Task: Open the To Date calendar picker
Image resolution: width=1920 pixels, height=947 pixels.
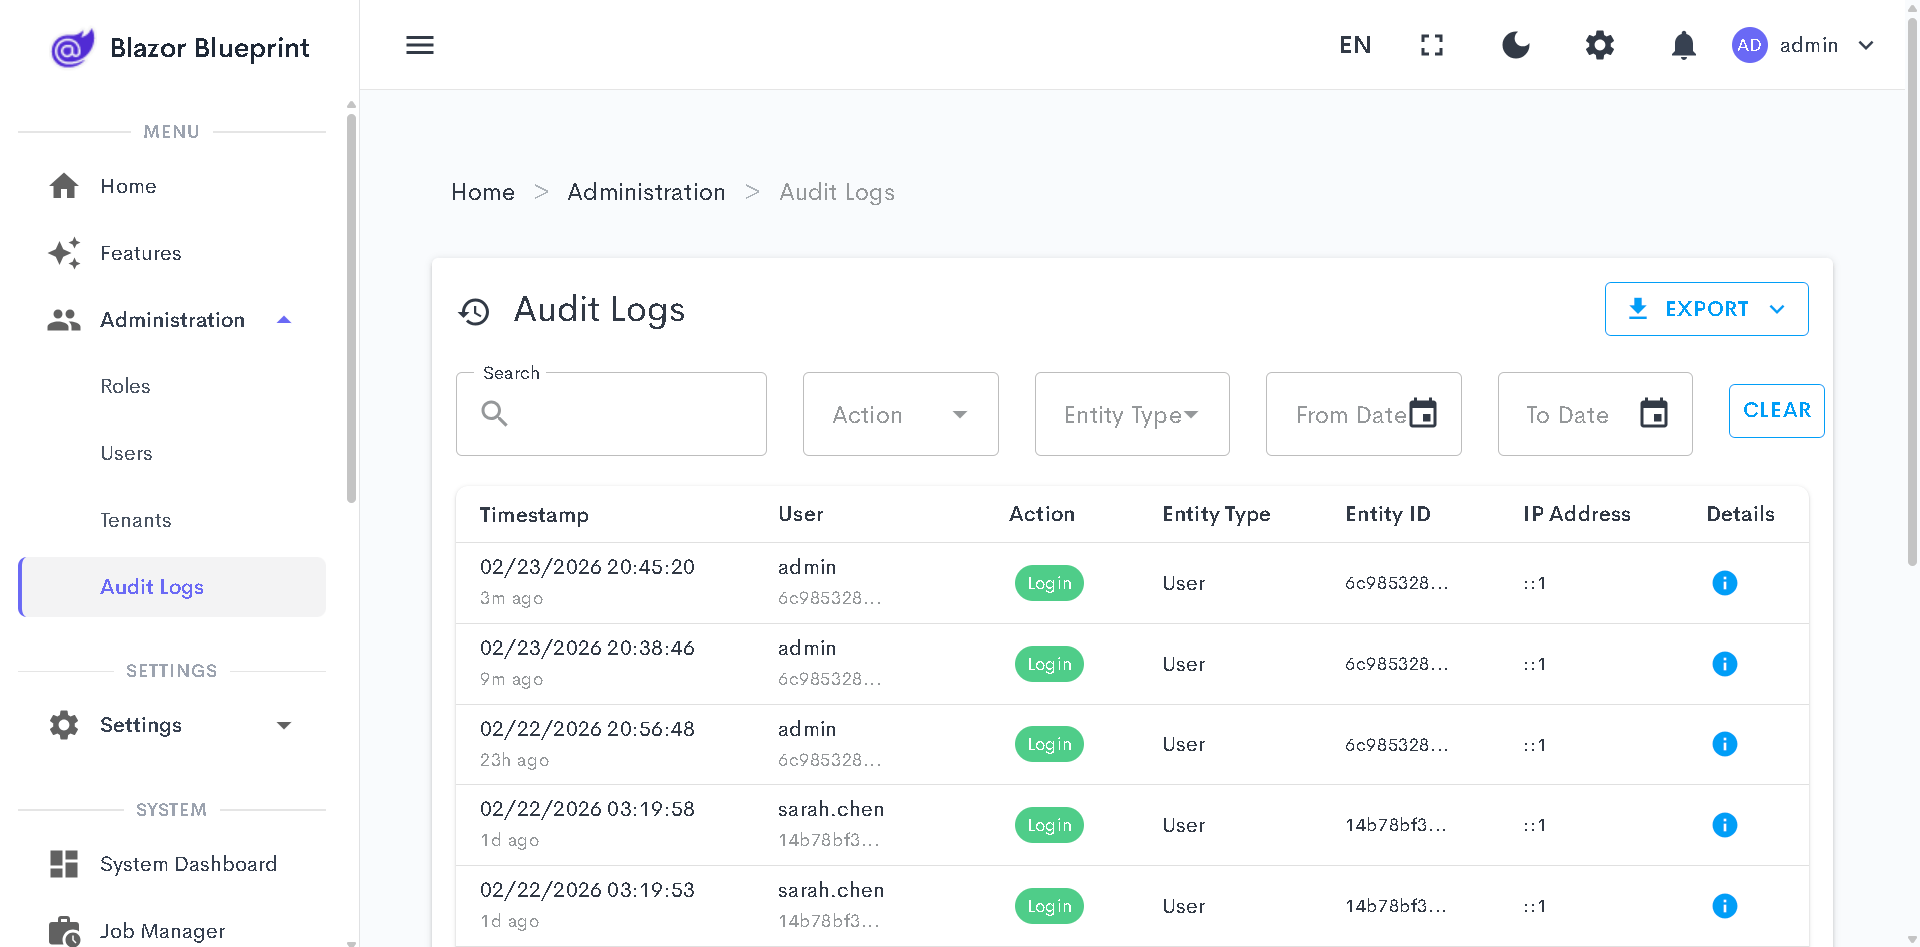Action: [x=1655, y=412]
